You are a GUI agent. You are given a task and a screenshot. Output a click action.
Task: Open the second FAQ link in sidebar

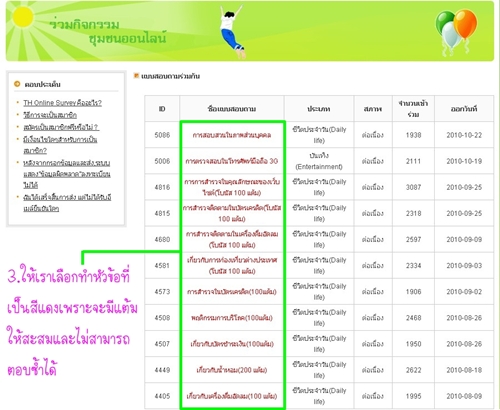point(50,115)
